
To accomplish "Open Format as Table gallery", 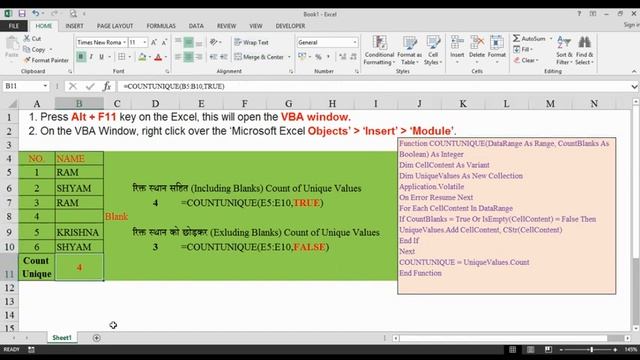I will [x=409, y=50].
